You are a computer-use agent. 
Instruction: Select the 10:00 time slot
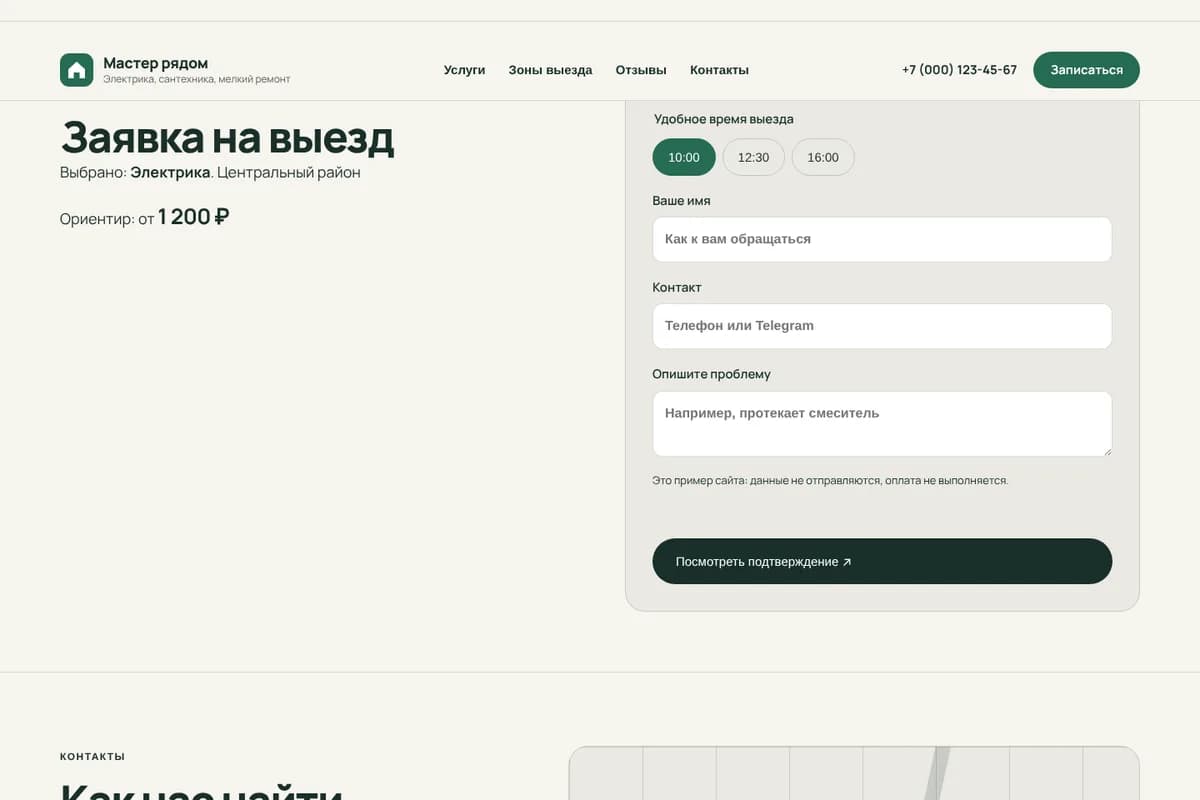[684, 157]
